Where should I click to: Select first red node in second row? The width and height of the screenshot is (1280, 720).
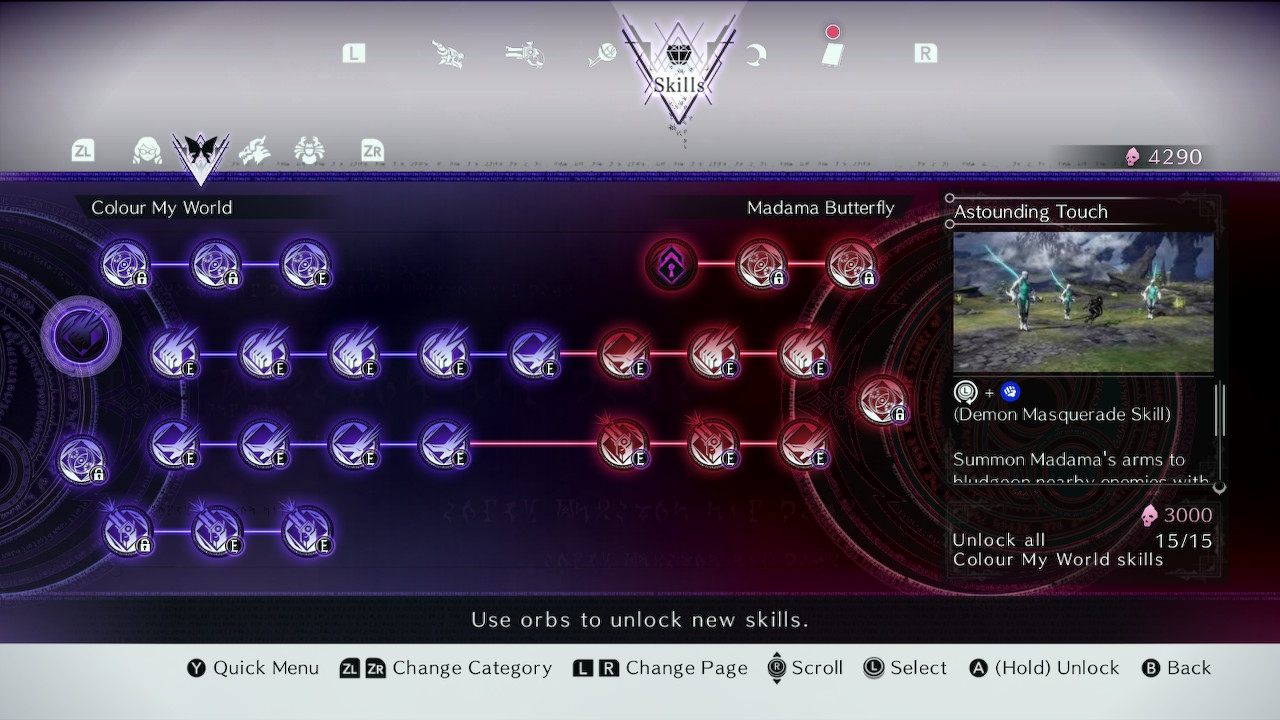624,353
